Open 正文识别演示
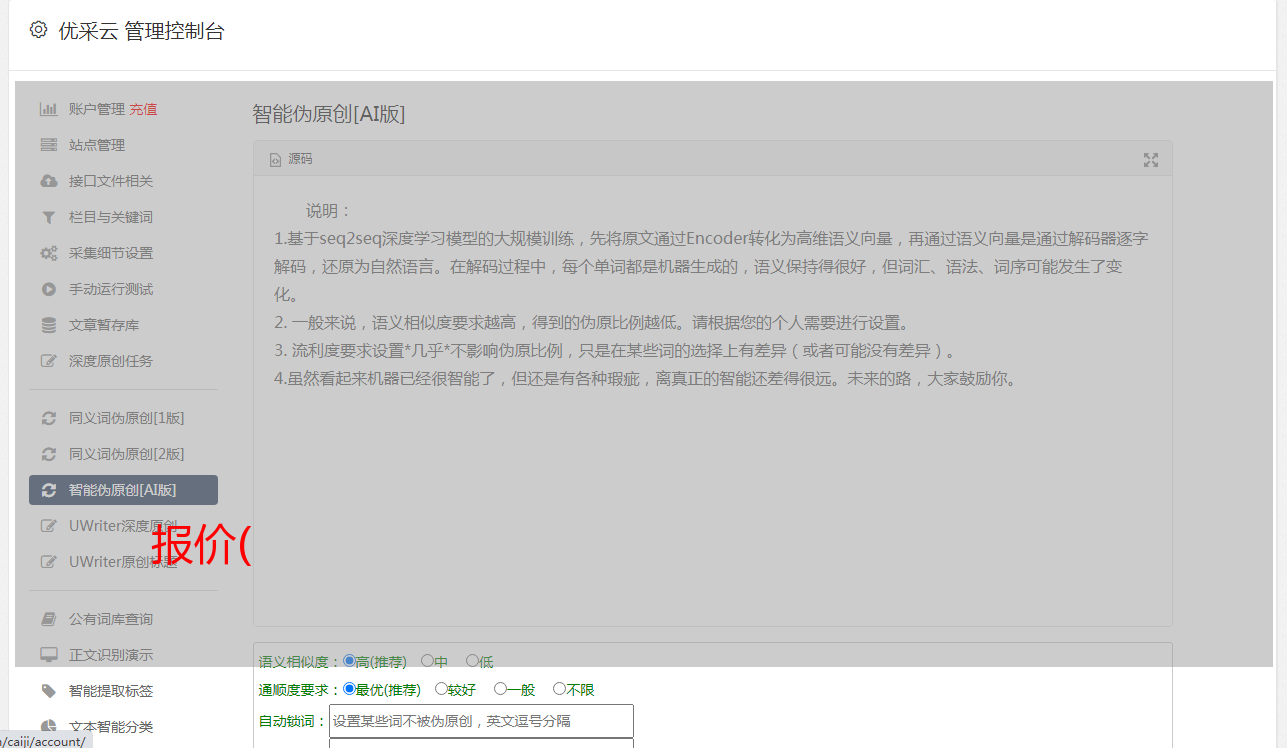Image resolution: width=1287 pixels, height=748 pixels. pyautogui.click(x=111, y=655)
